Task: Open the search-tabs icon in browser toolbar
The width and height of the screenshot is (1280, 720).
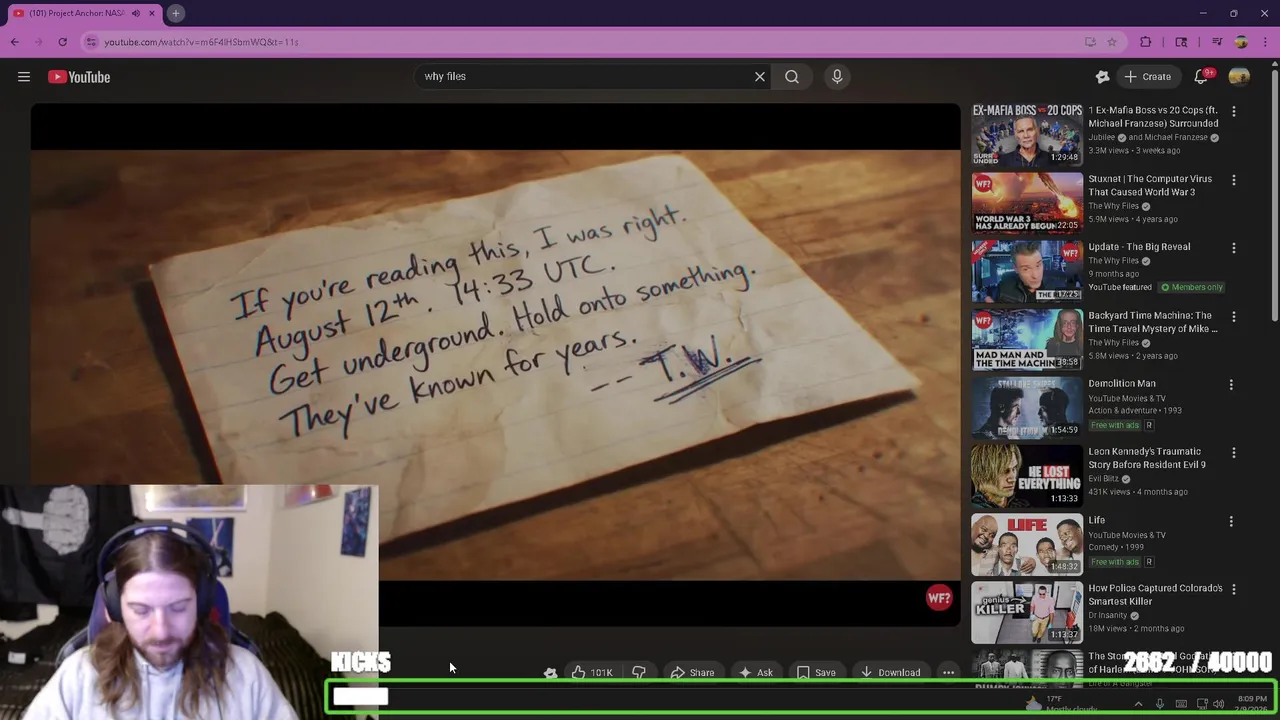Action: point(1181,42)
